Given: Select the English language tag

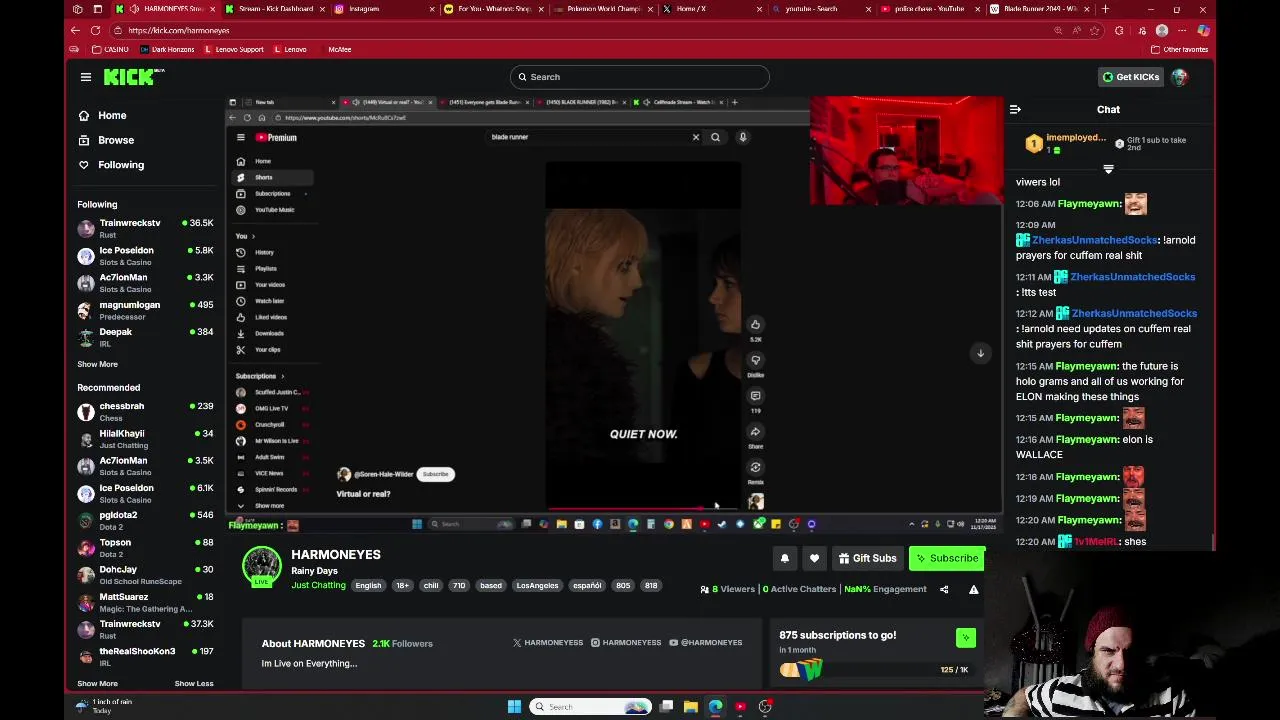Looking at the screenshot, I should (368, 586).
